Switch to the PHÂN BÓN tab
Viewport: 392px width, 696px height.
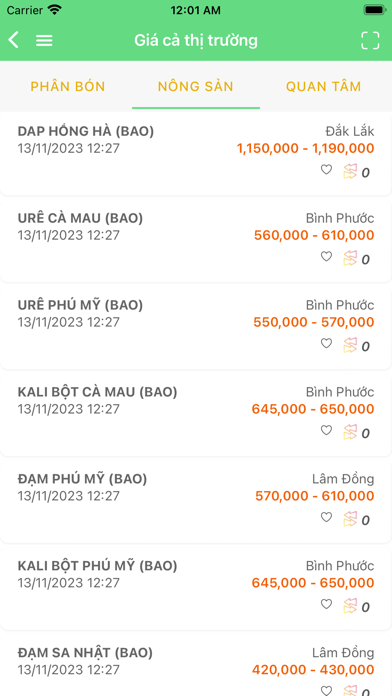coord(68,86)
